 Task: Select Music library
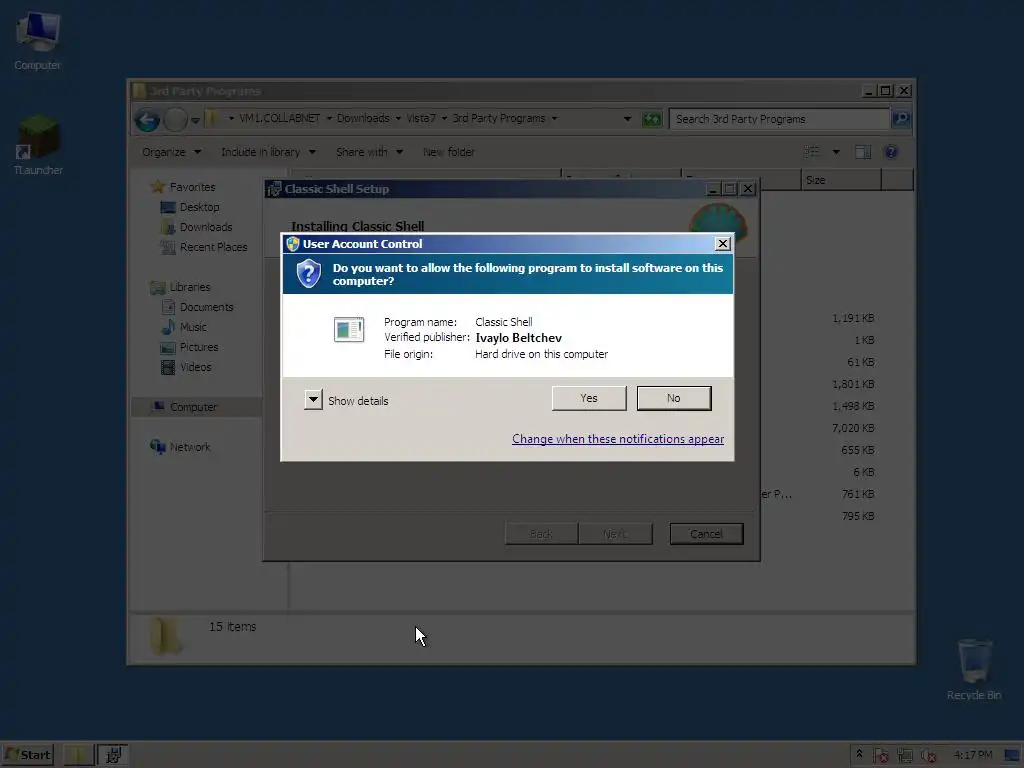click(x=184, y=327)
